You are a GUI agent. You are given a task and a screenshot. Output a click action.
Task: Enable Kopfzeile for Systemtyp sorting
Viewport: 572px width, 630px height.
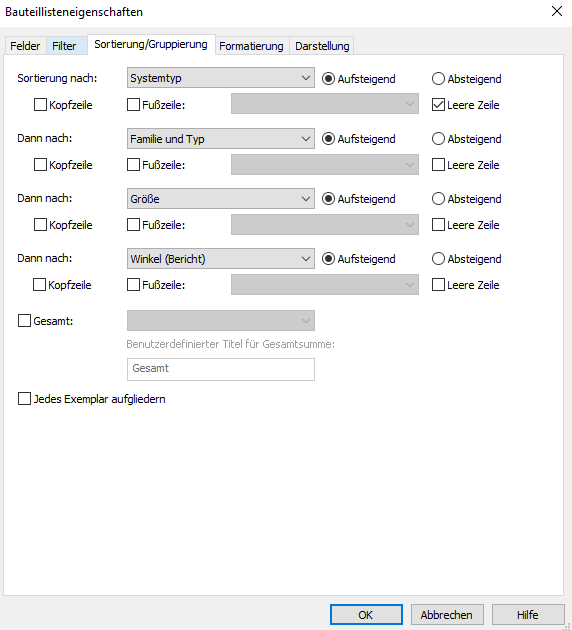(40, 105)
